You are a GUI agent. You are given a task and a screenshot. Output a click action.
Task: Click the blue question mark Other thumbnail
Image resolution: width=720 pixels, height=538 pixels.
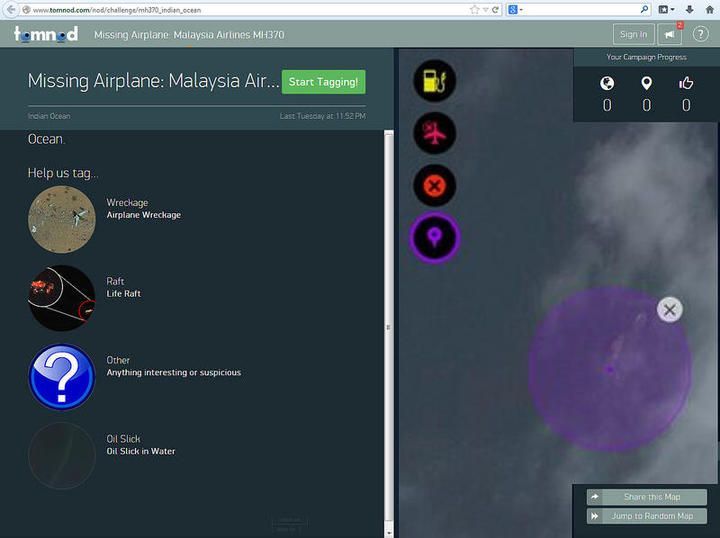pos(62,377)
